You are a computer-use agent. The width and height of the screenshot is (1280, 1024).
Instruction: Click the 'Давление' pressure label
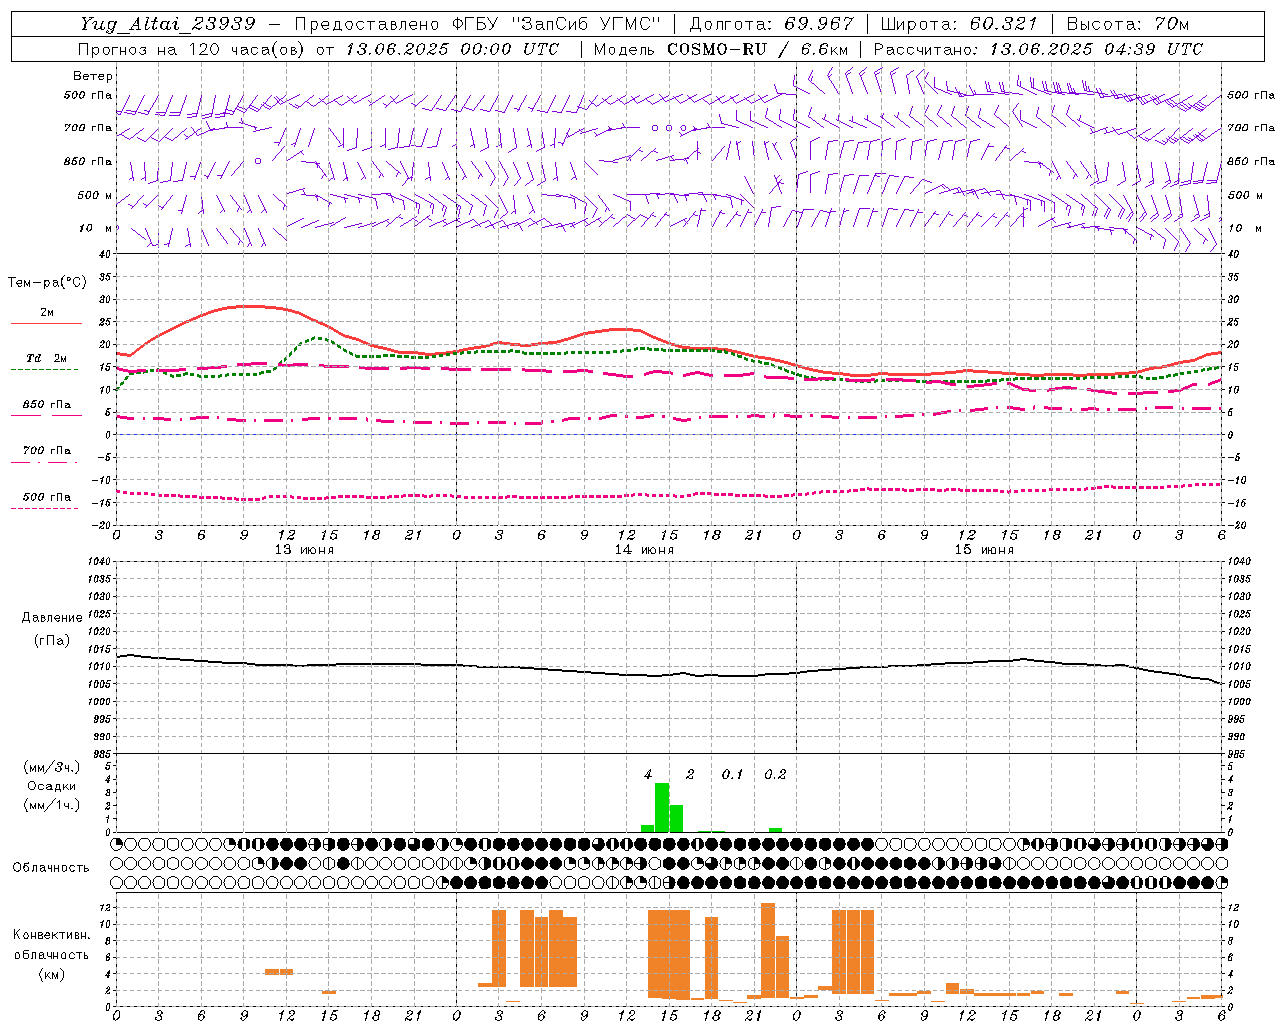pyautogui.click(x=52, y=618)
